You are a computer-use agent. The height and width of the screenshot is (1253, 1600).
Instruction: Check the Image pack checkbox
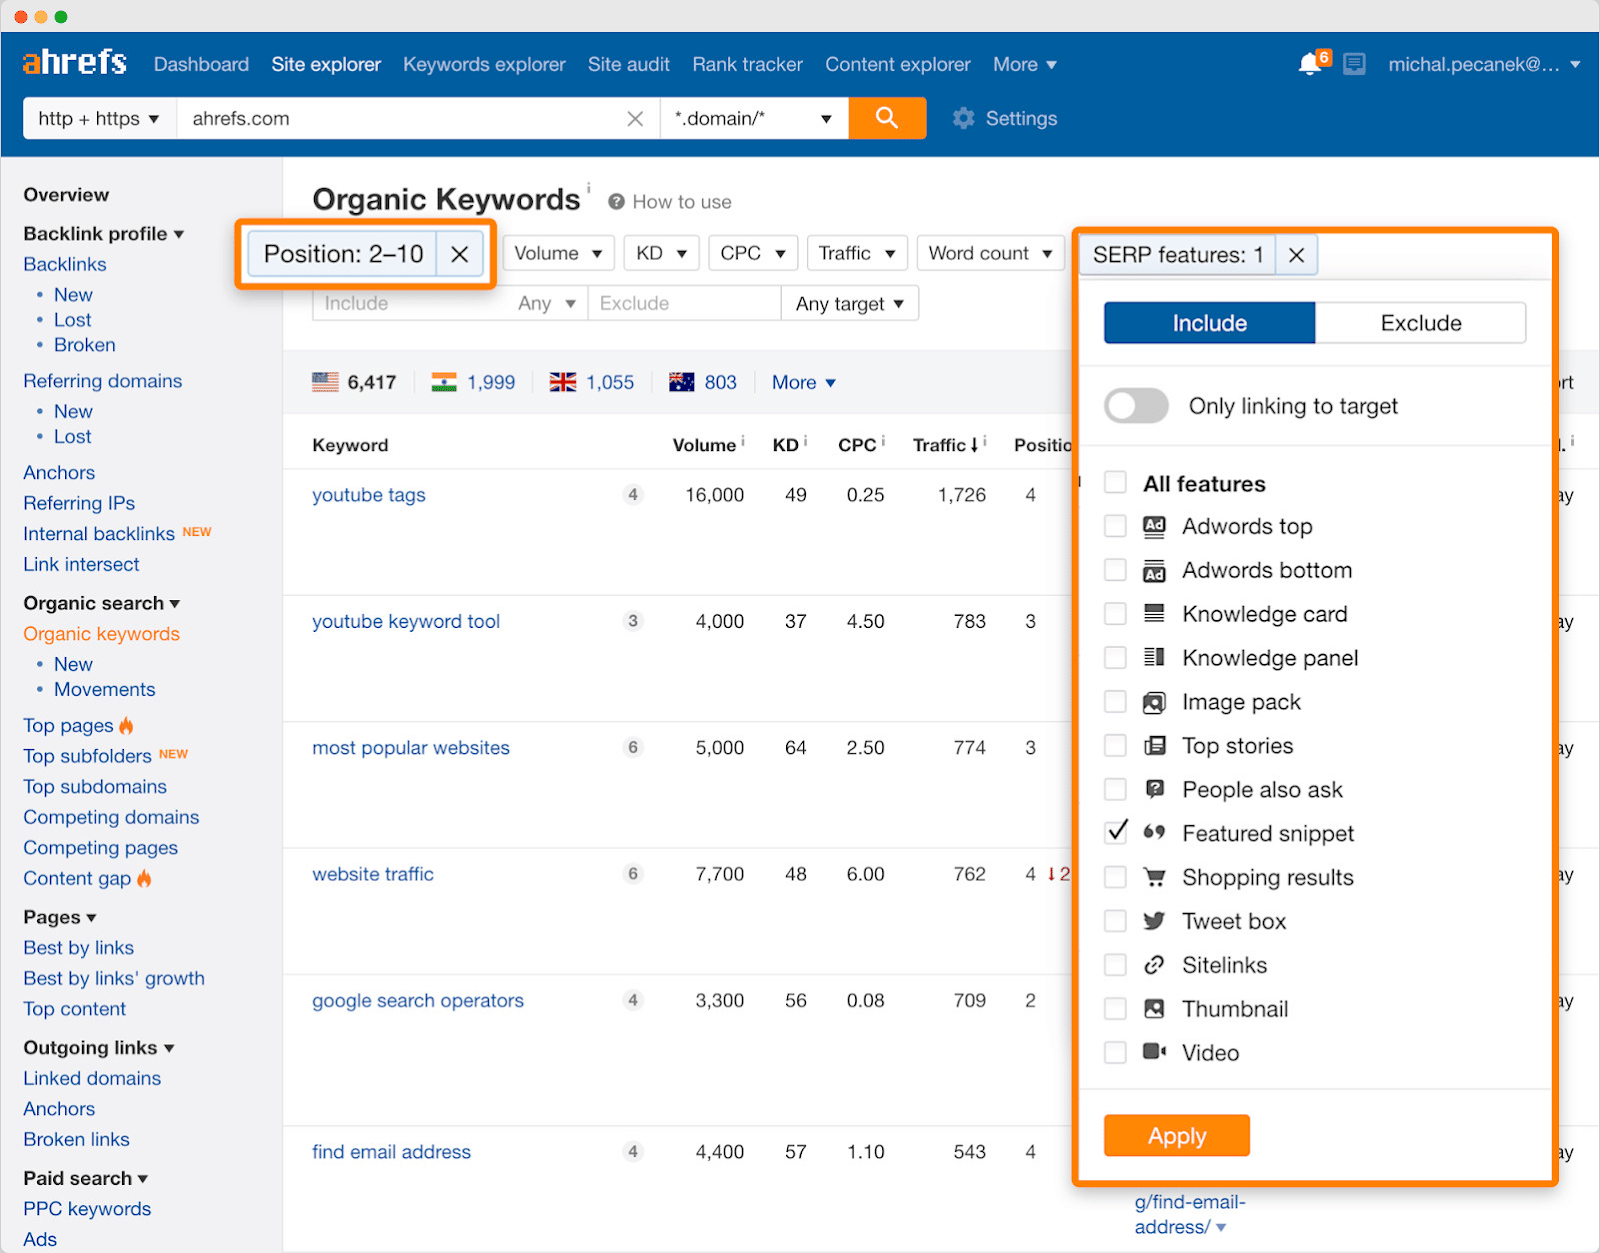click(x=1115, y=702)
